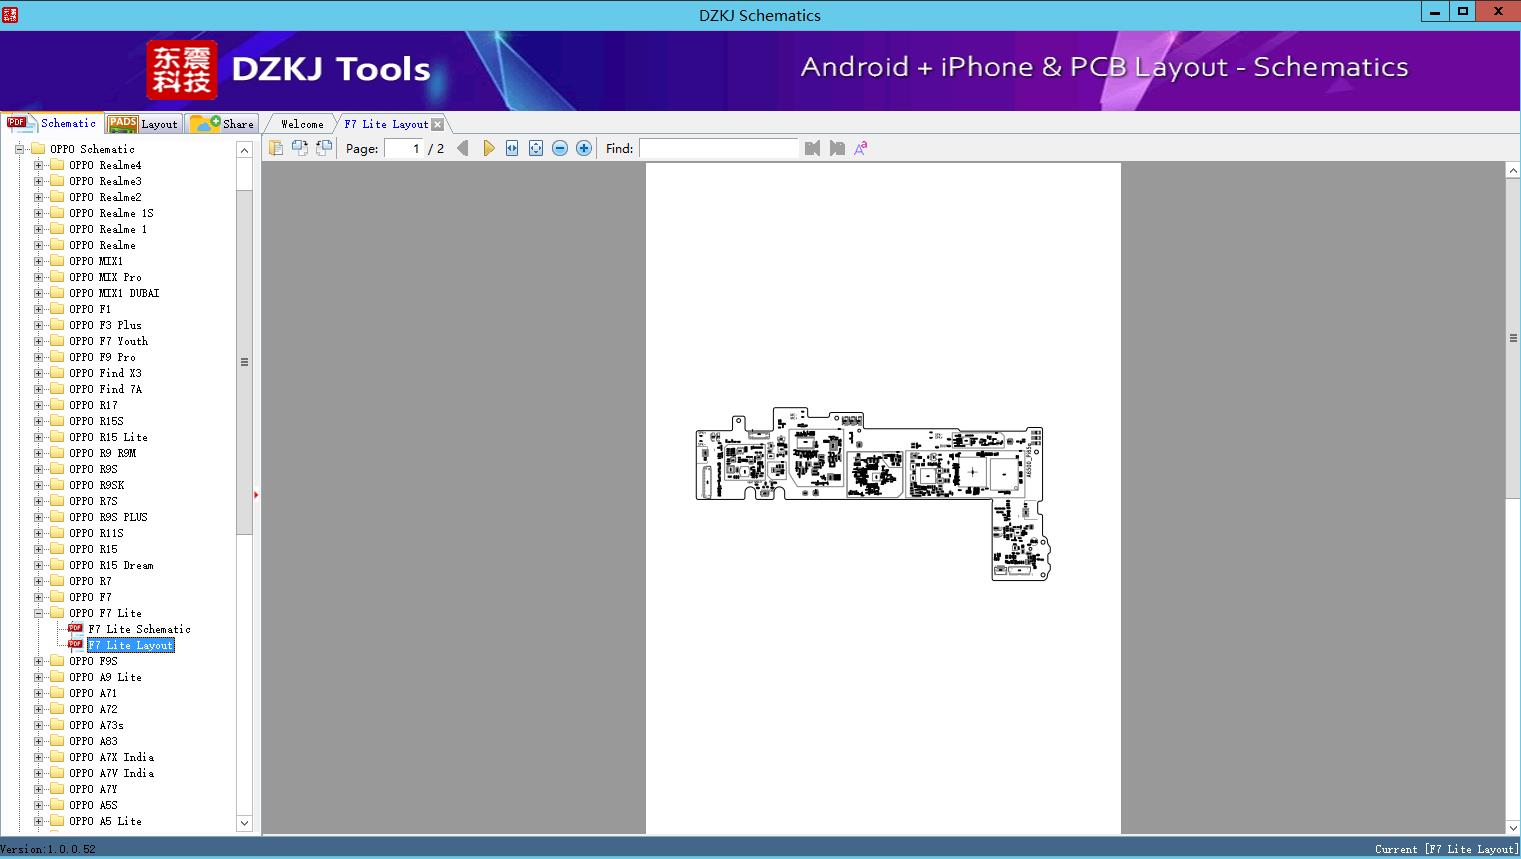Switch to the Layout panel tab

[143, 124]
